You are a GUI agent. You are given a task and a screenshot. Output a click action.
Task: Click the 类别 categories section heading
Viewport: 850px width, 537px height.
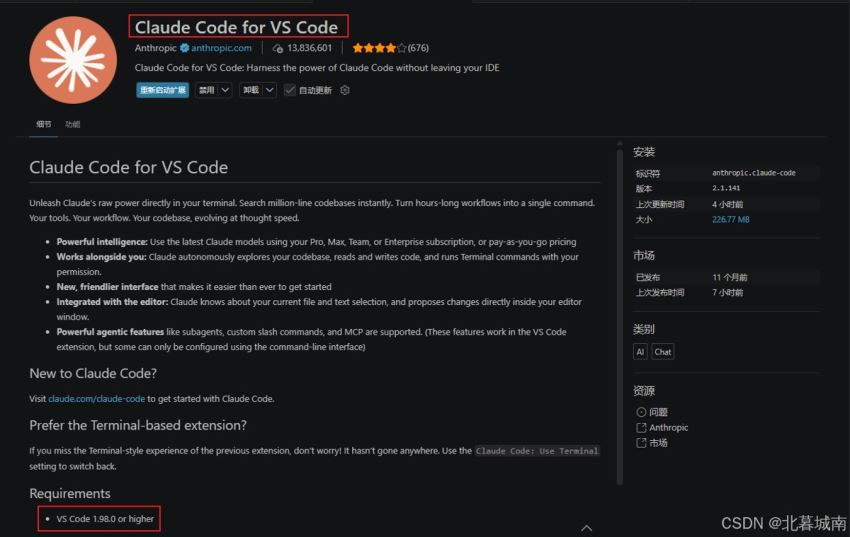(x=644, y=329)
